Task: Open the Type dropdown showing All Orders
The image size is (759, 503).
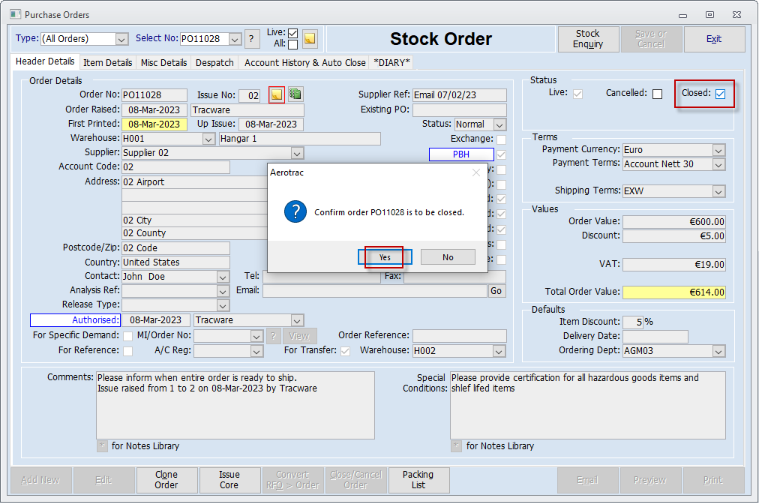Action: tap(121, 39)
